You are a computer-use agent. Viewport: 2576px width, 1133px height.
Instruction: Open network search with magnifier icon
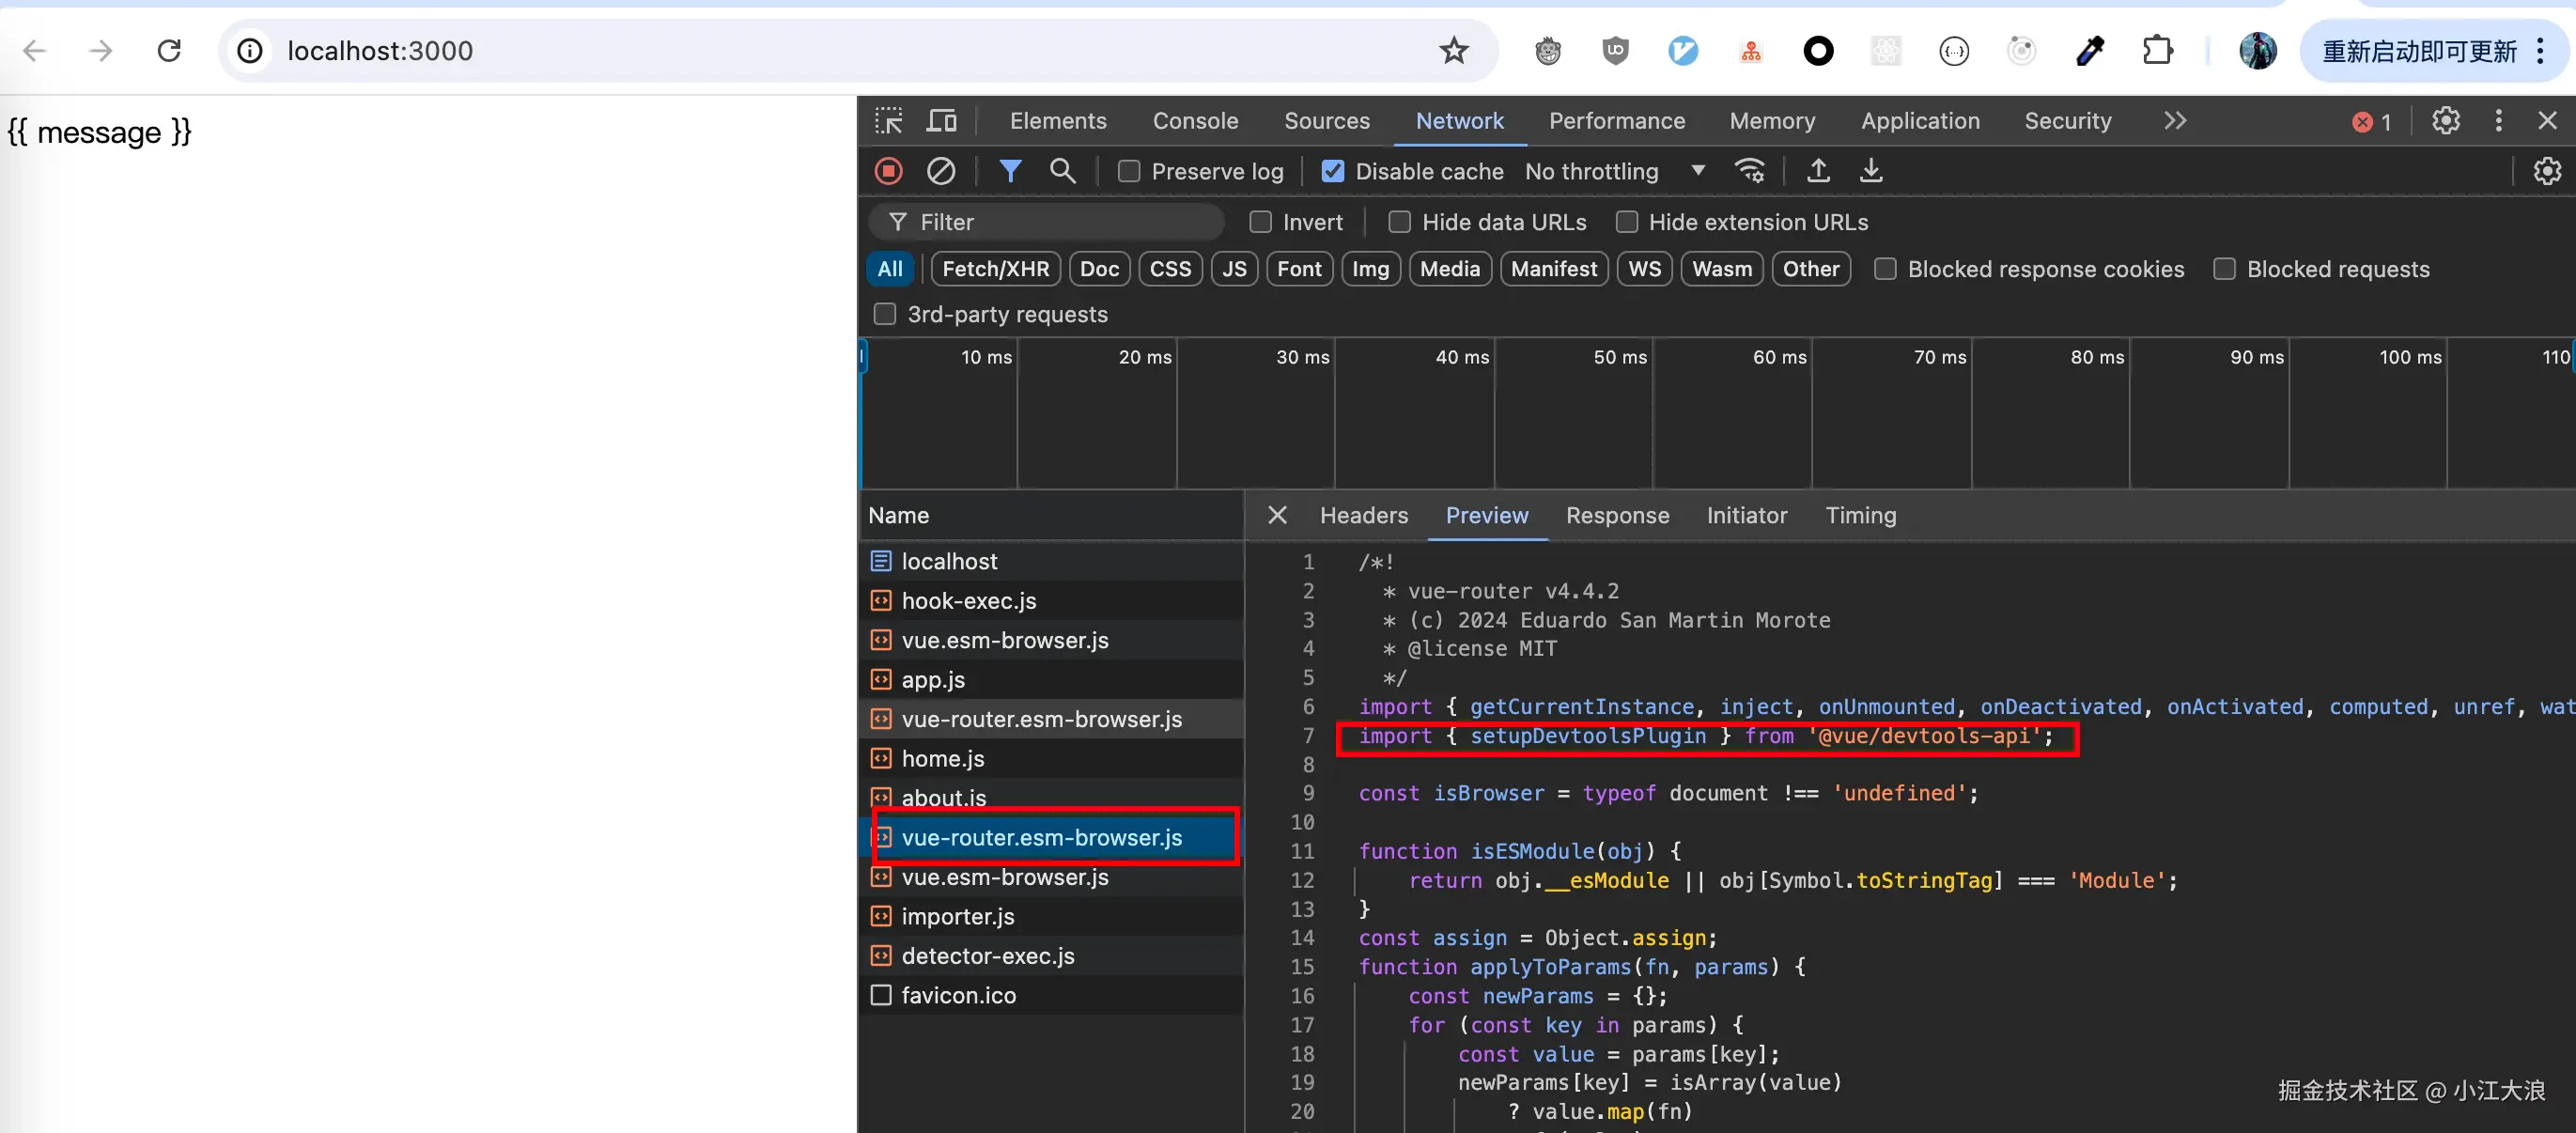pos(1062,171)
